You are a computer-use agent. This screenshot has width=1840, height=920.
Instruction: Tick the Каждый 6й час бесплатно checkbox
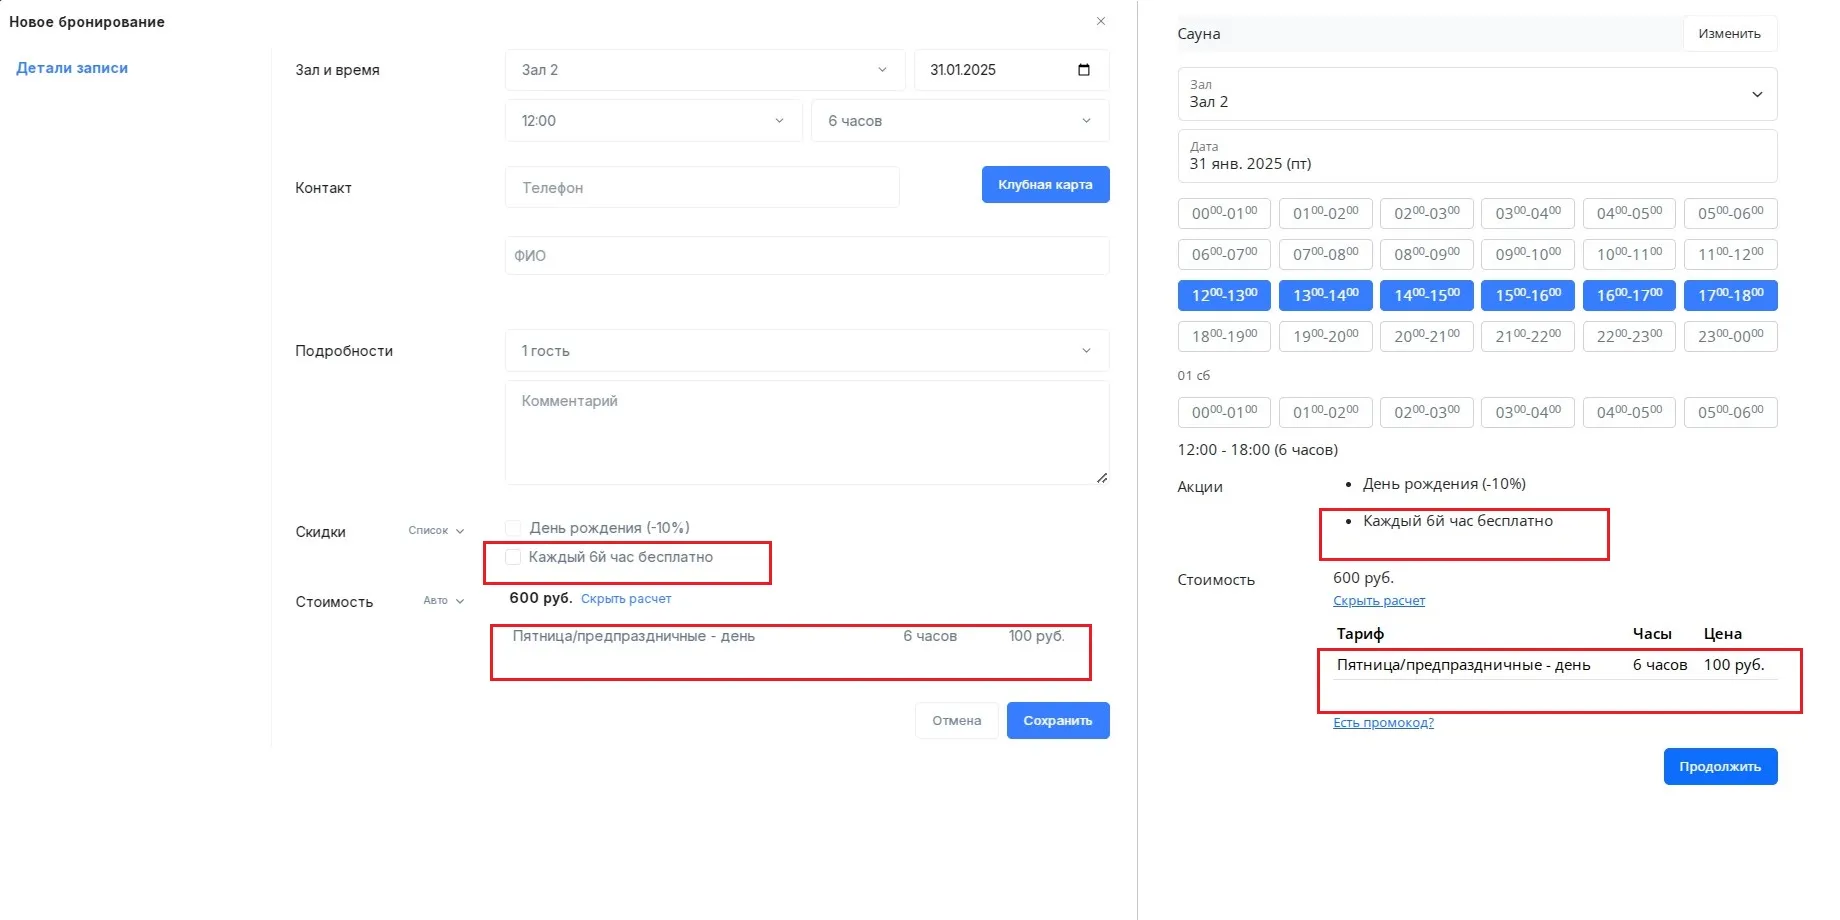(513, 557)
